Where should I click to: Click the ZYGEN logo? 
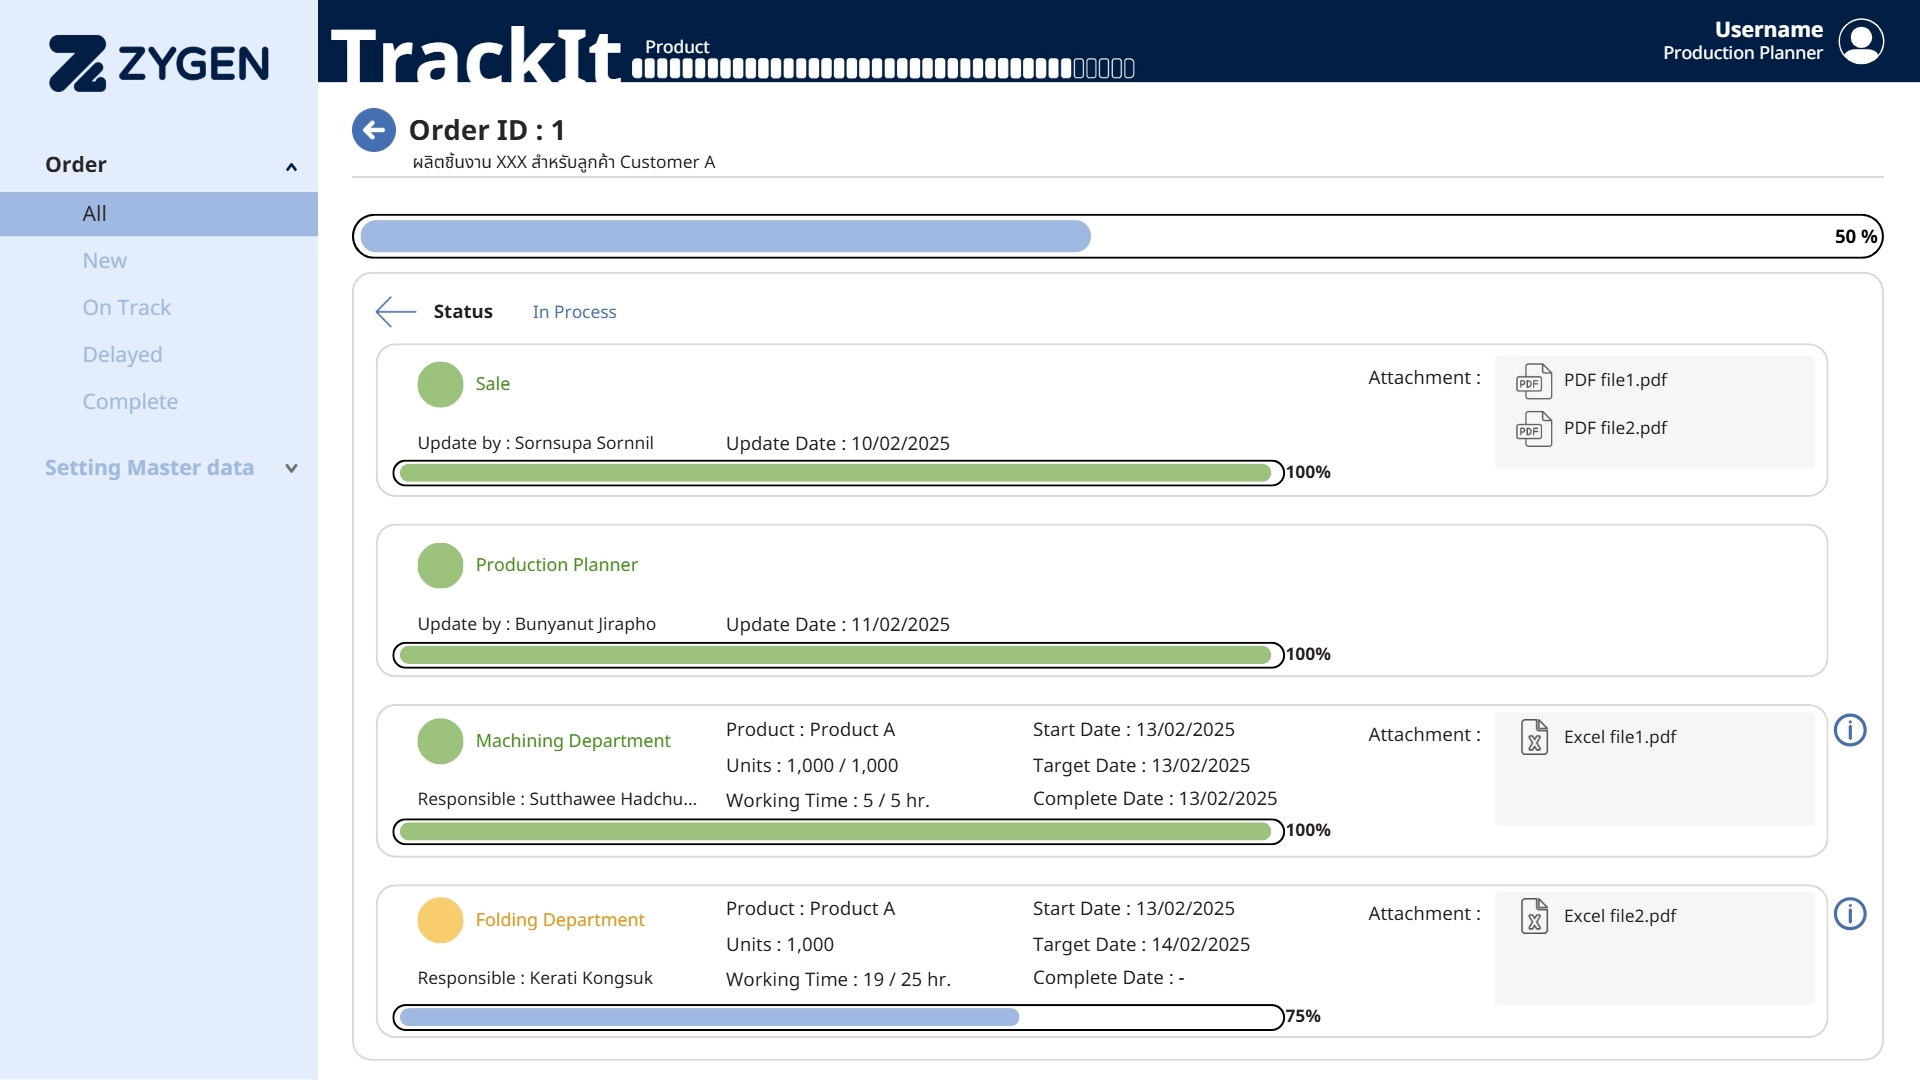click(159, 63)
